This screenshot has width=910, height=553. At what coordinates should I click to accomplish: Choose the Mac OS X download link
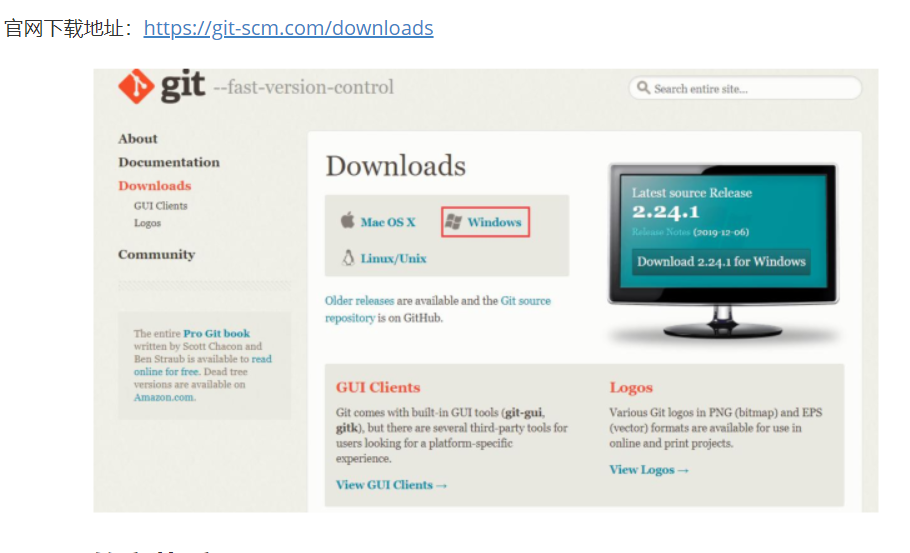(388, 222)
